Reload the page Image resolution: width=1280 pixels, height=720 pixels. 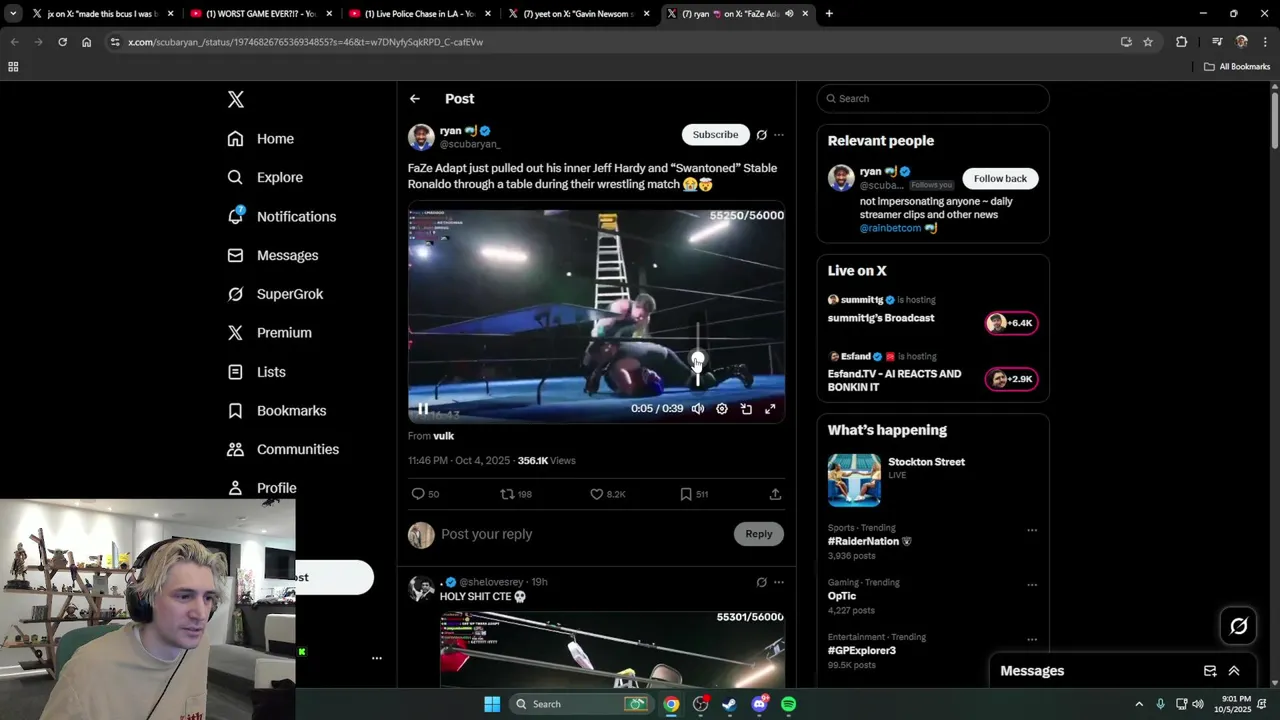[x=62, y=42]
